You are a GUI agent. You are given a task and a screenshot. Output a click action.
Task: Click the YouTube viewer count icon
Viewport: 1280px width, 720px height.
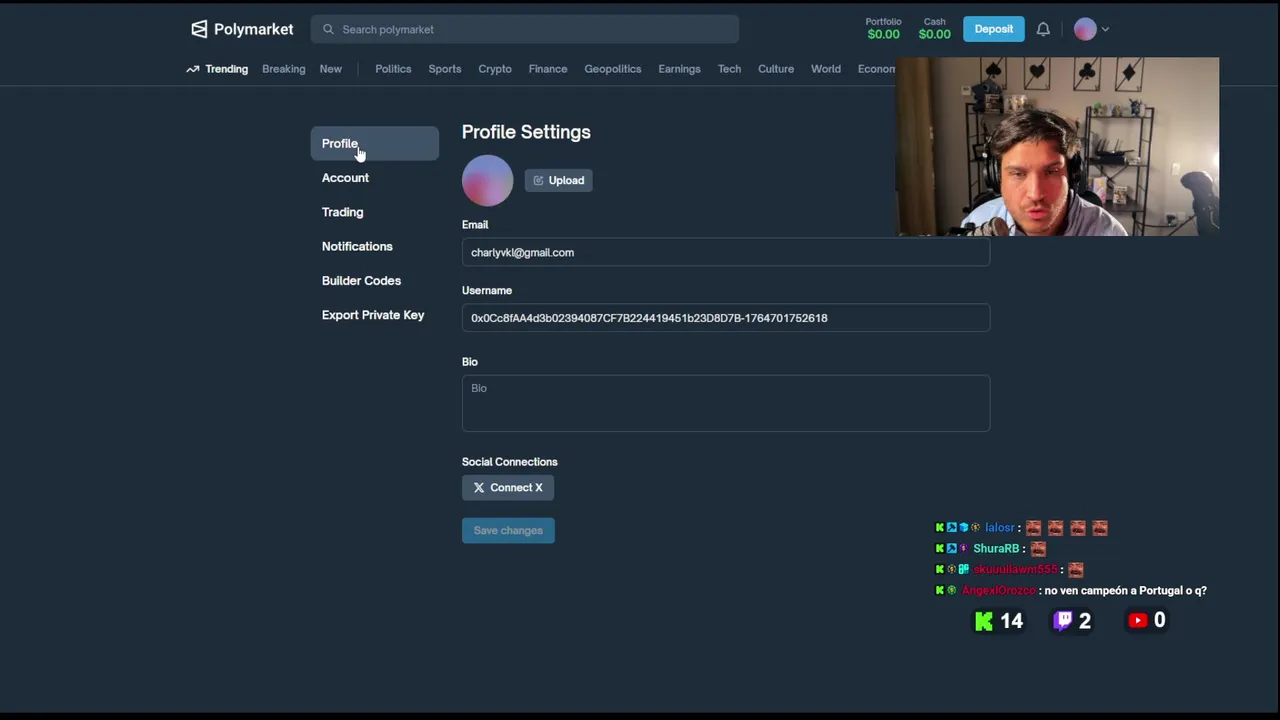point(1137,621)
